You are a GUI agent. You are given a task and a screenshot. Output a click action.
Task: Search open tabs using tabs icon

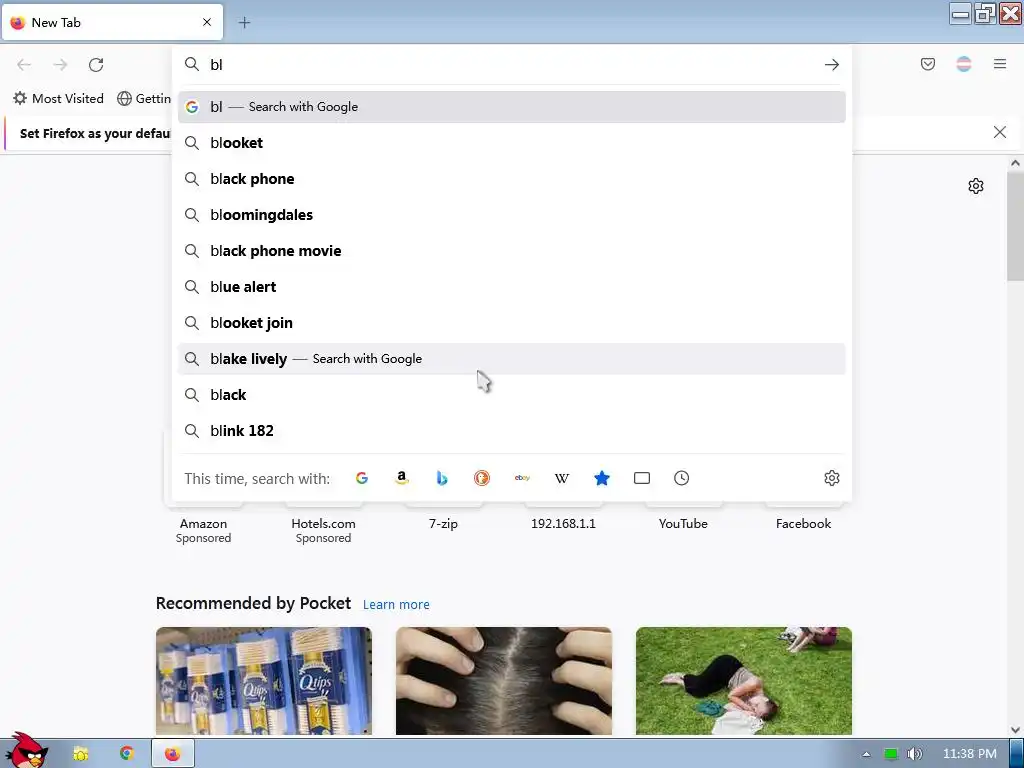click(x=642, y=478)
